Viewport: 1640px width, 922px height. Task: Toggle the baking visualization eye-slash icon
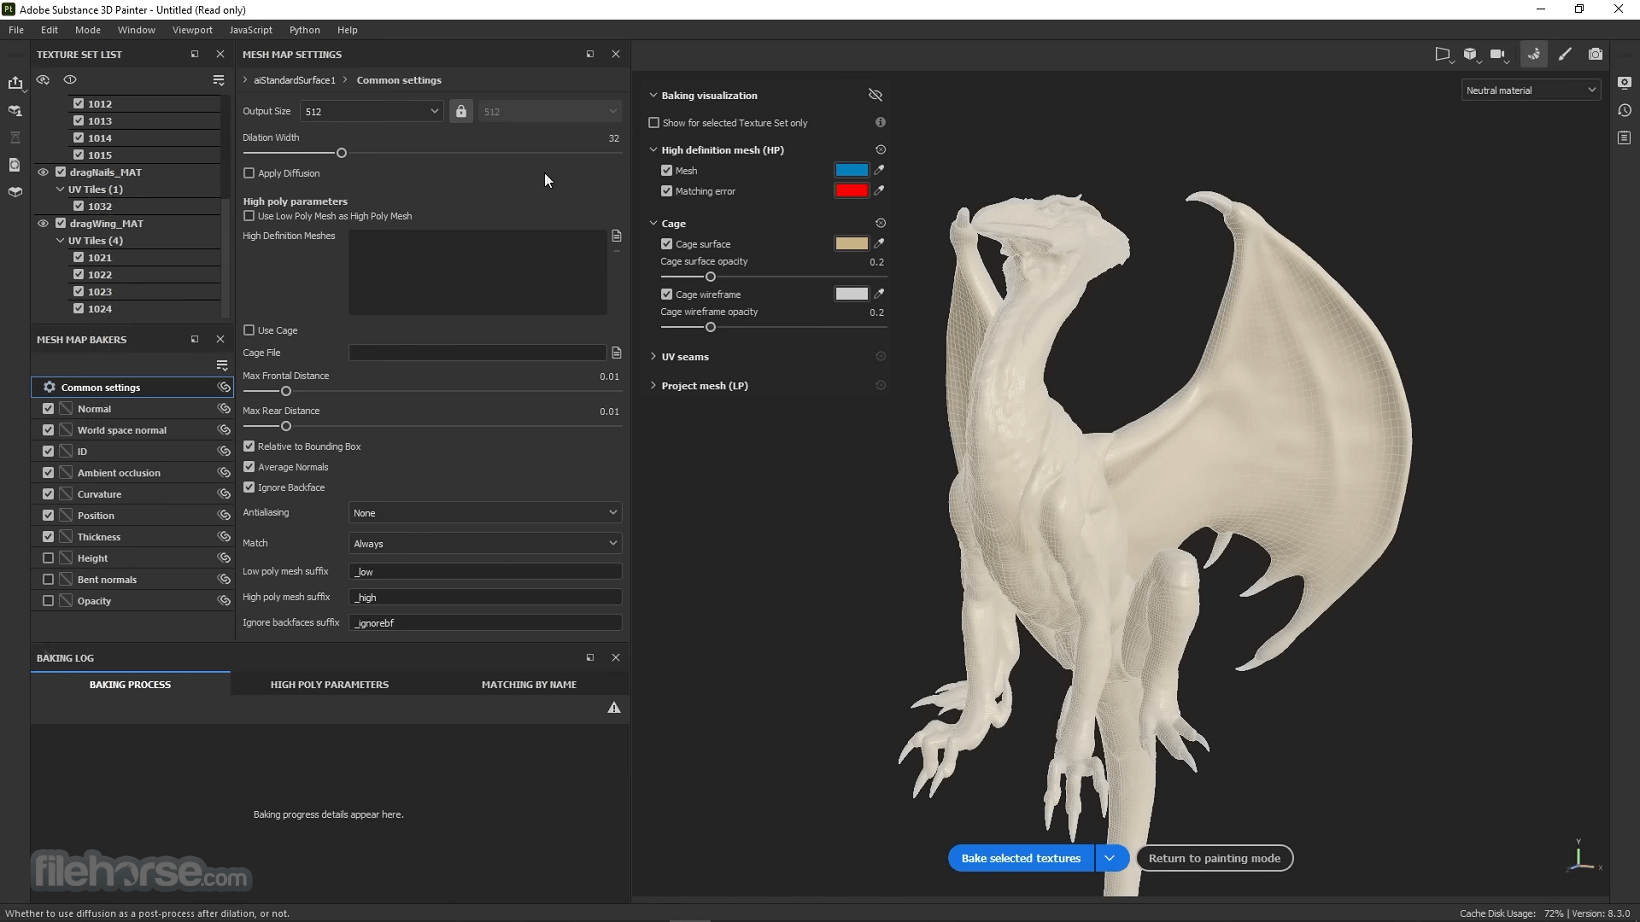click(x=875, y=95)
